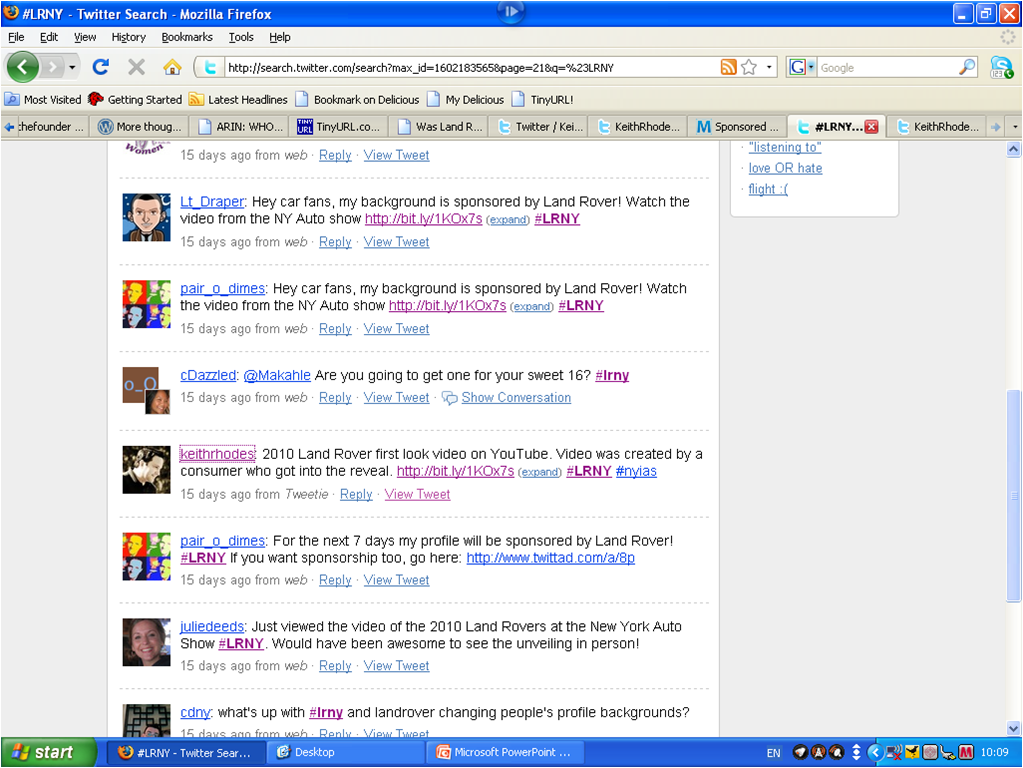Click the Stop loading X icon
This screenshot has width=1023, height=768.
(136, 67)
